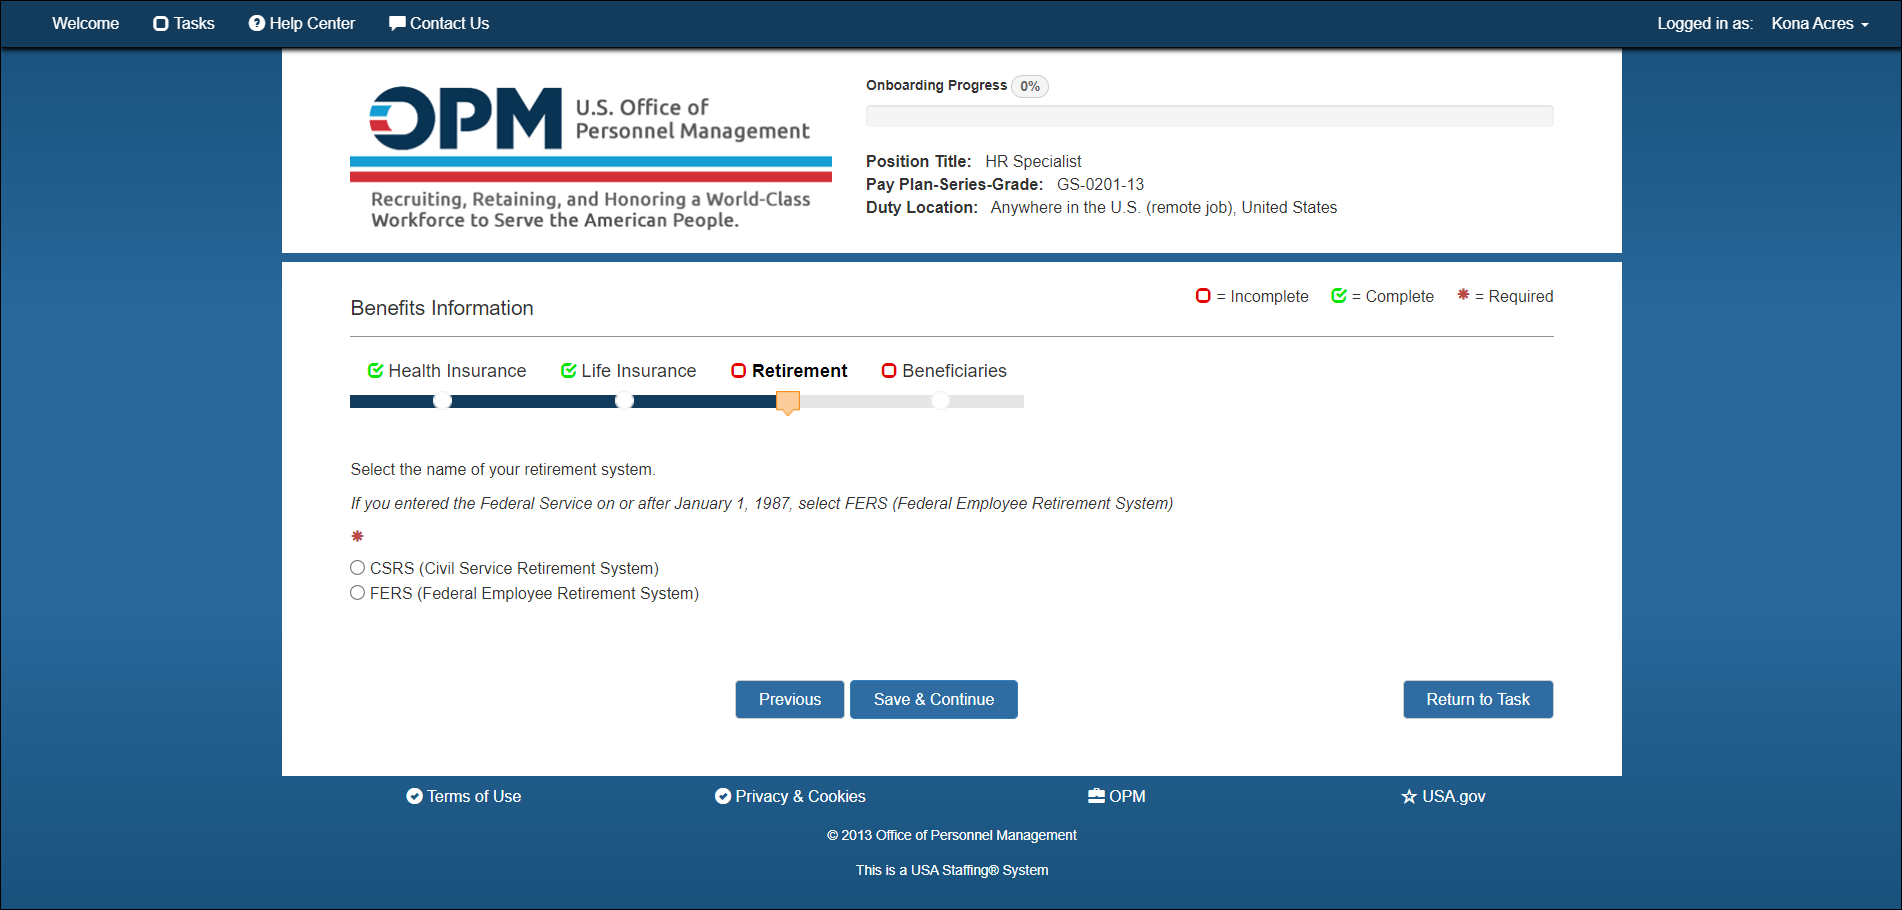Screen dimensions: 1902x910
Task: Open the Help Center menu item
Action: tap(302, 23)
